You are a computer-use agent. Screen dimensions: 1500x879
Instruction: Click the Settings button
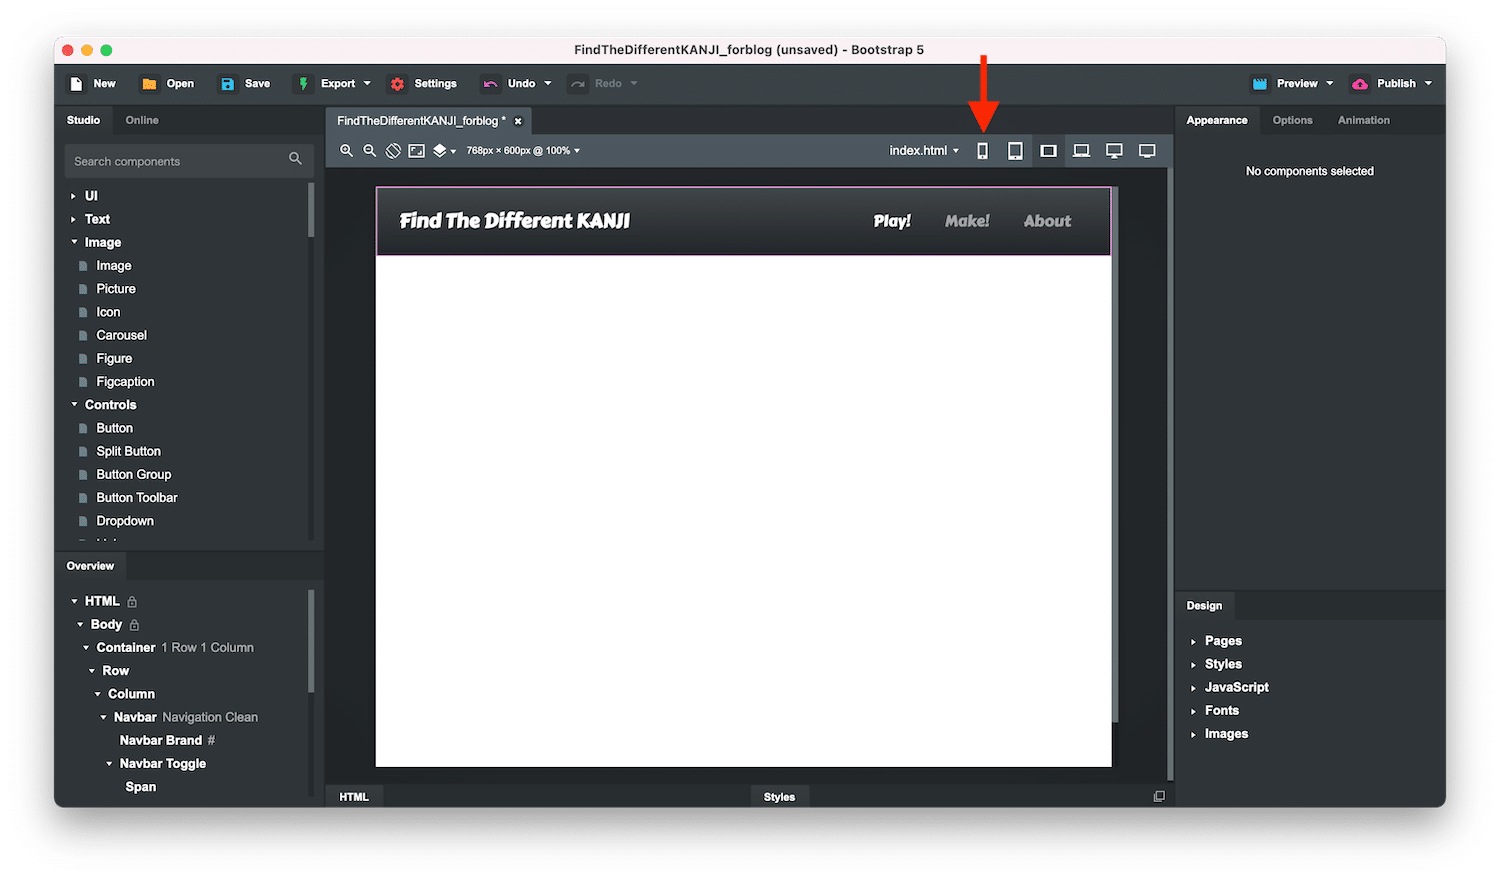pyautogui.click(x=424, y=84)
